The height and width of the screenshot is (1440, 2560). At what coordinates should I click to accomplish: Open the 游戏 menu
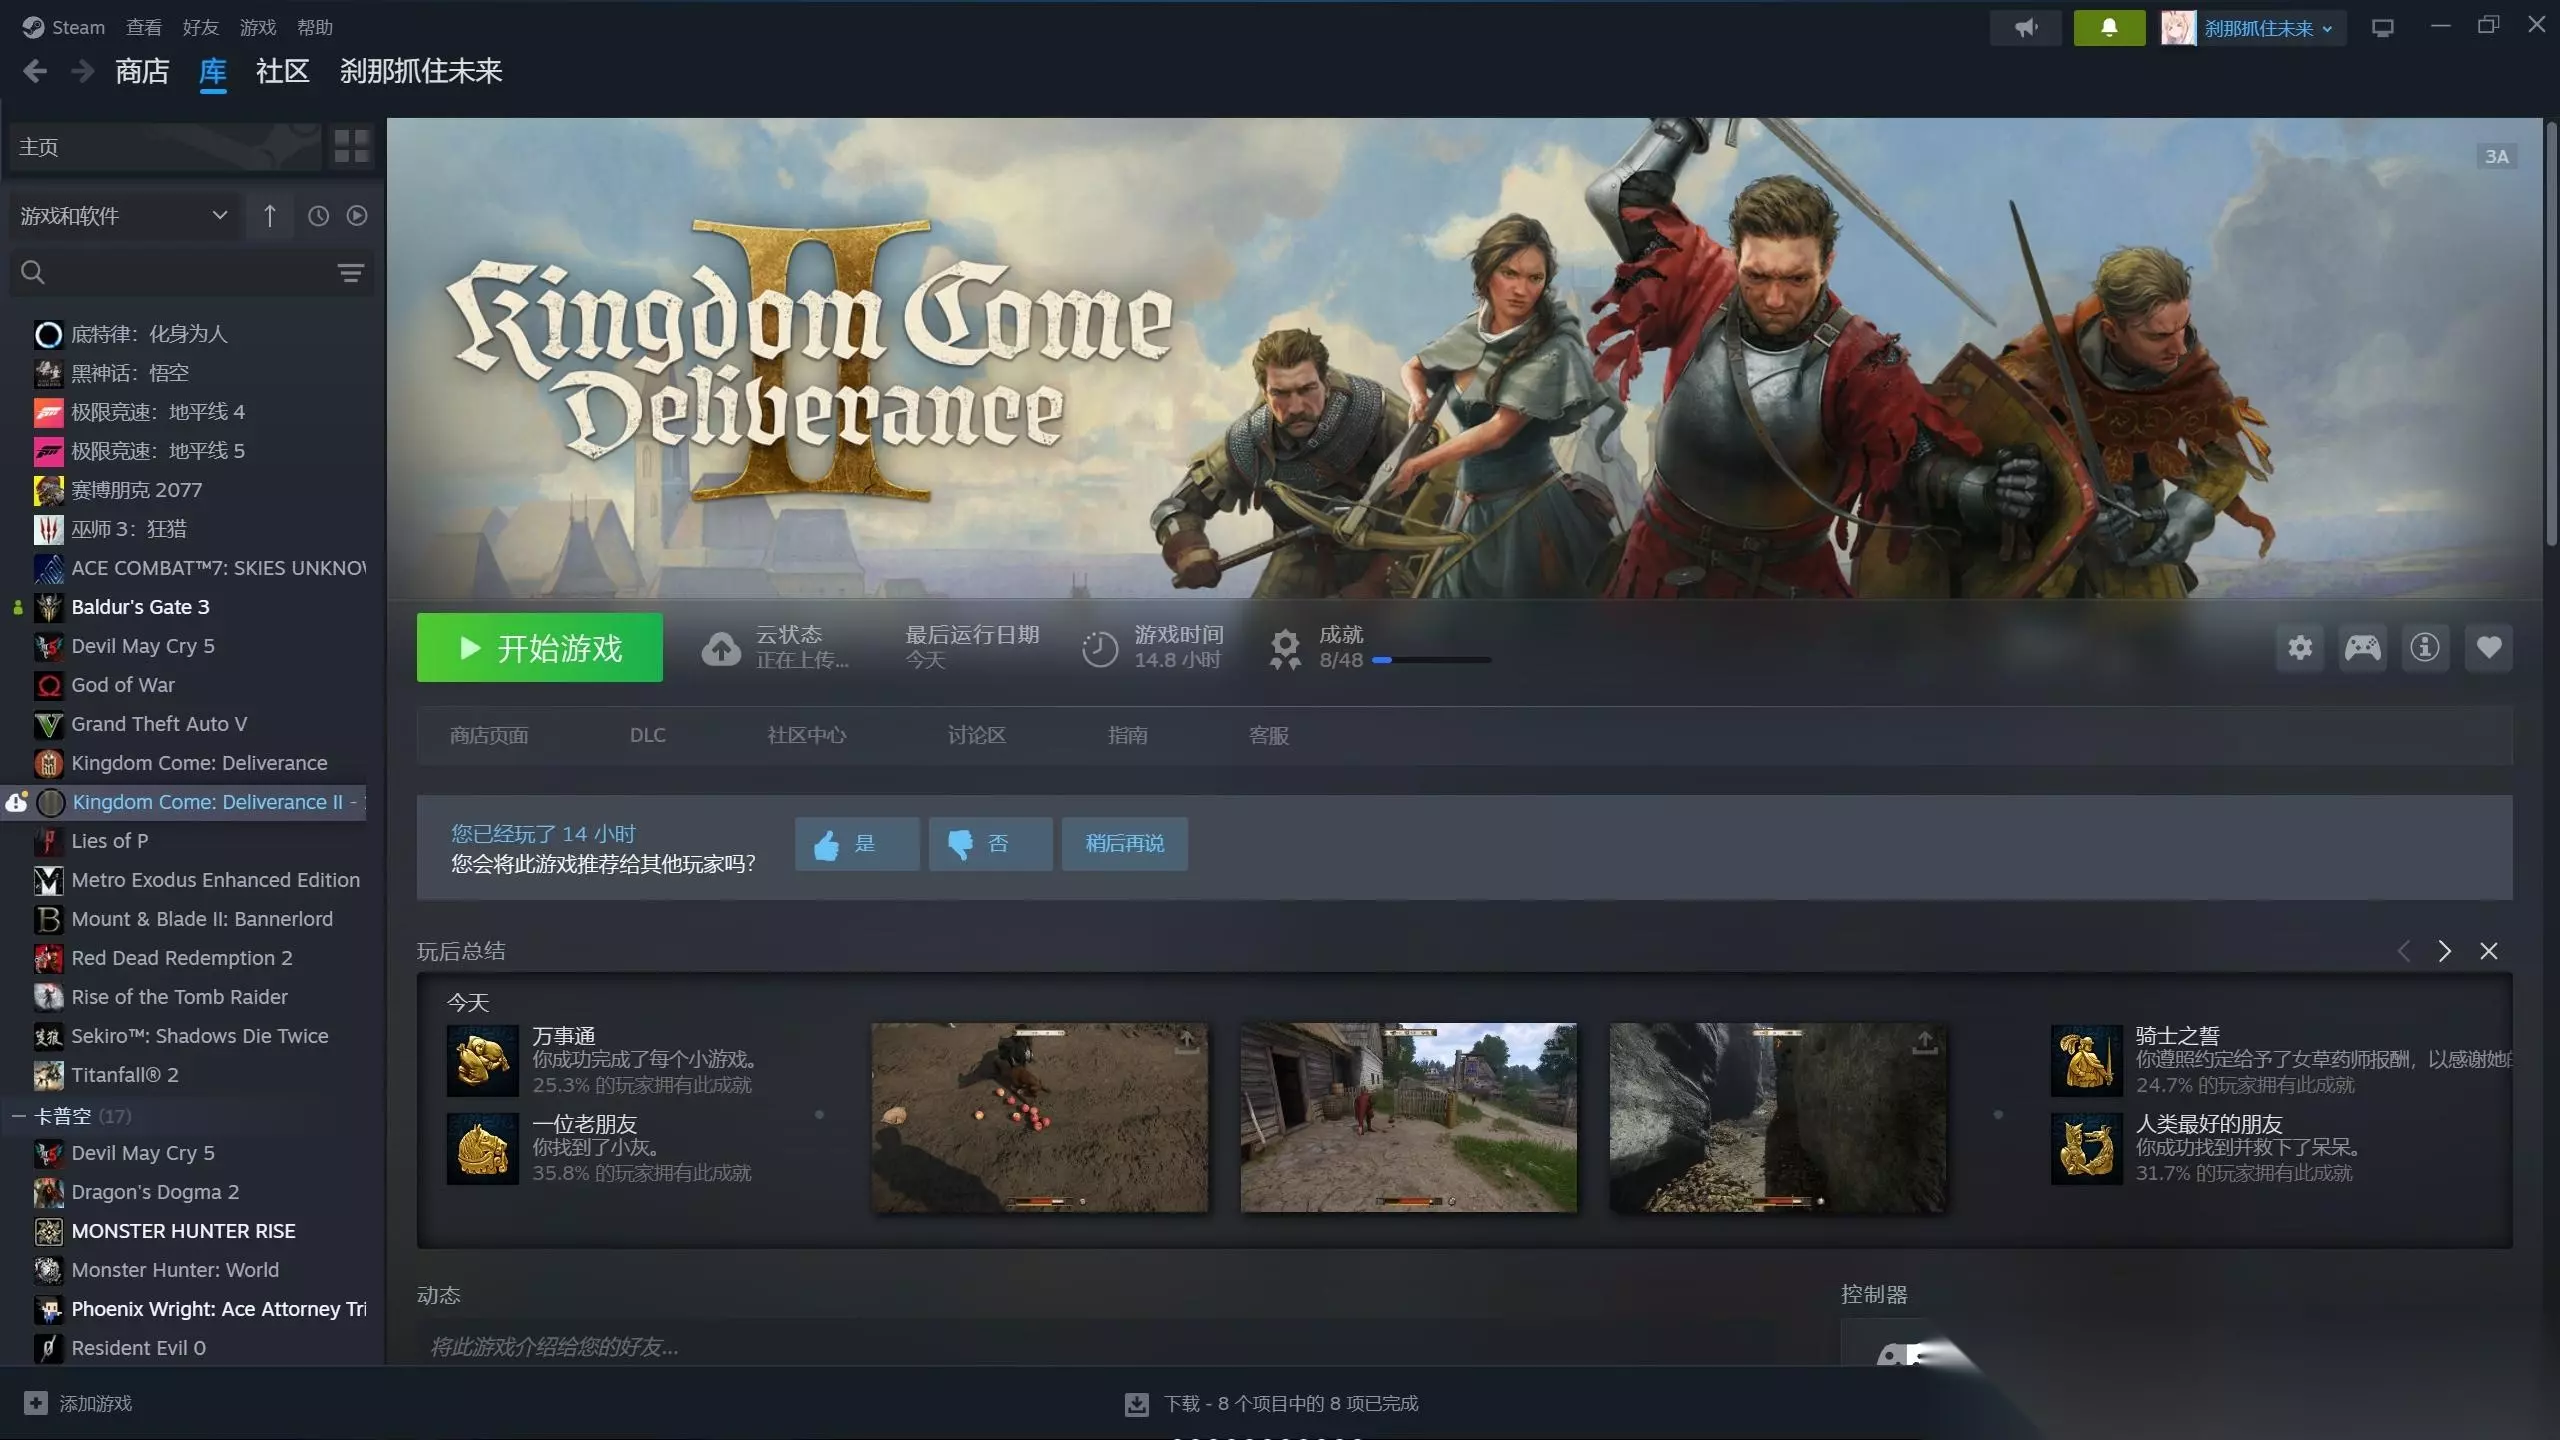(x=258, y=27)
